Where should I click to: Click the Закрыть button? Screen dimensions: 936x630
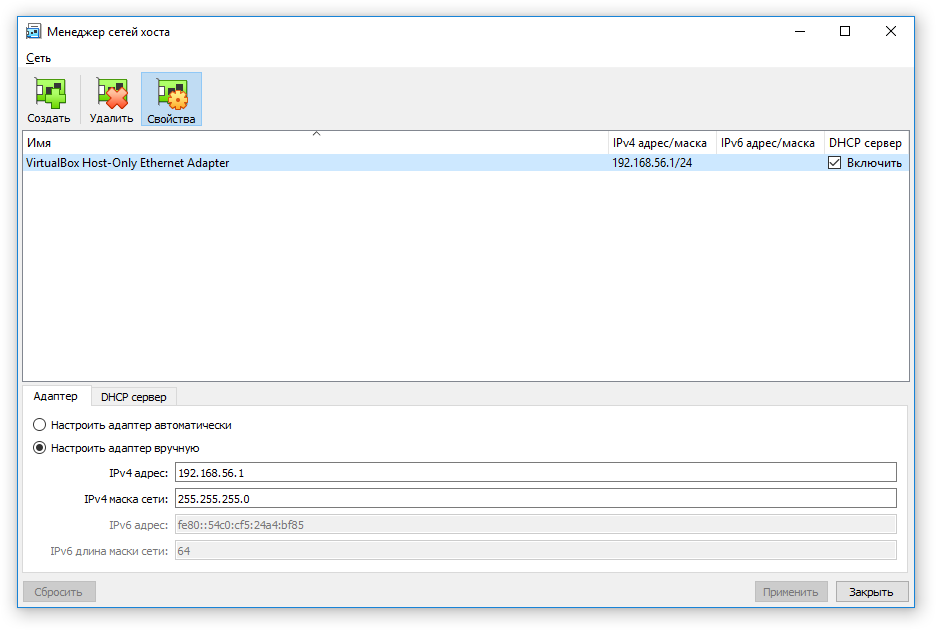coord(872,592)
